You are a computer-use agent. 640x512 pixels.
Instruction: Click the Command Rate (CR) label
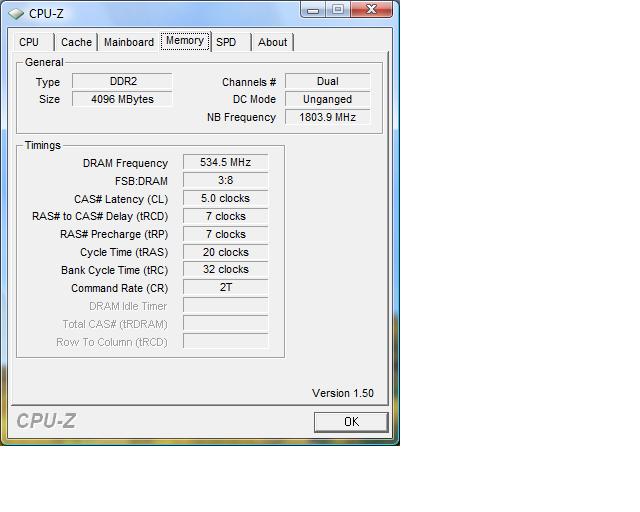tap(120, 288)
